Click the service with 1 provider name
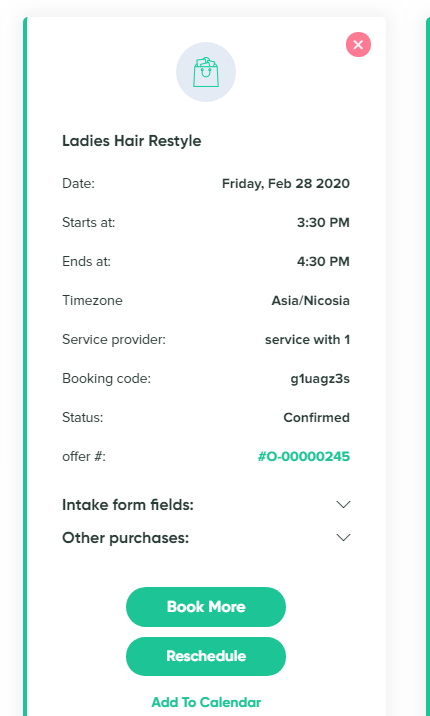The width and height of the screenshot is (430, 716). point(308,340)
